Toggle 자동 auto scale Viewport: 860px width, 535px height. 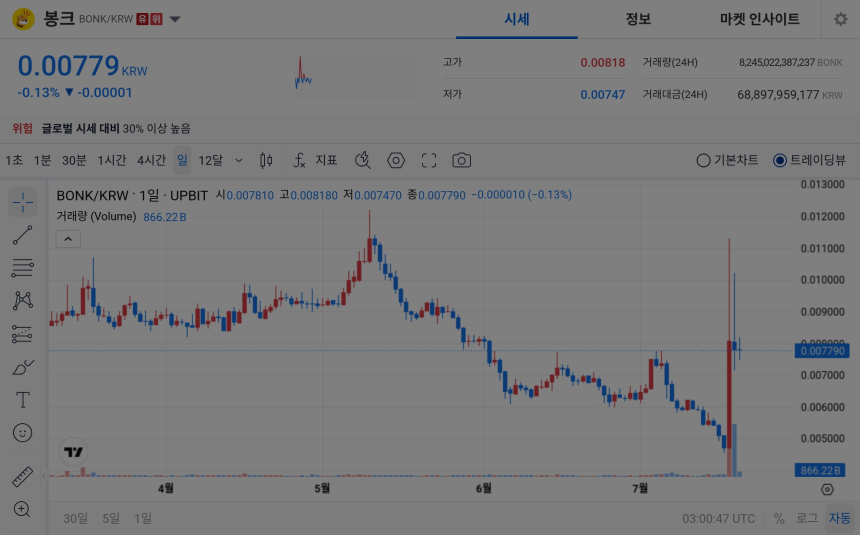[840, 519]
